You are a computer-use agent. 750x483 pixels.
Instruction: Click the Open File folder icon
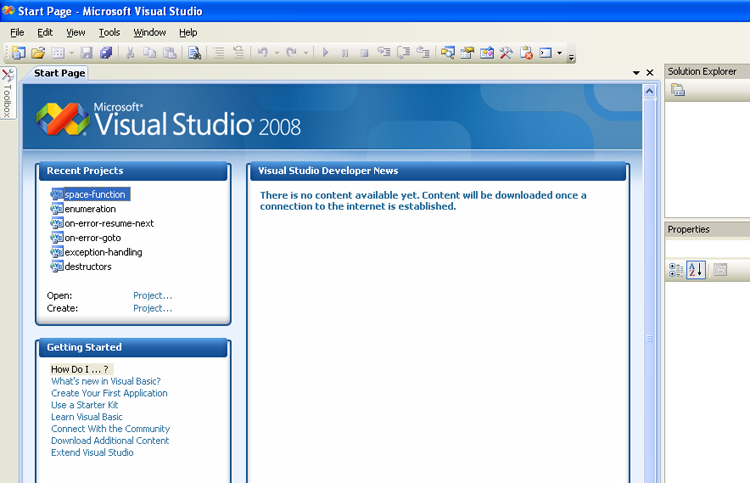click(x=38, y=53)
